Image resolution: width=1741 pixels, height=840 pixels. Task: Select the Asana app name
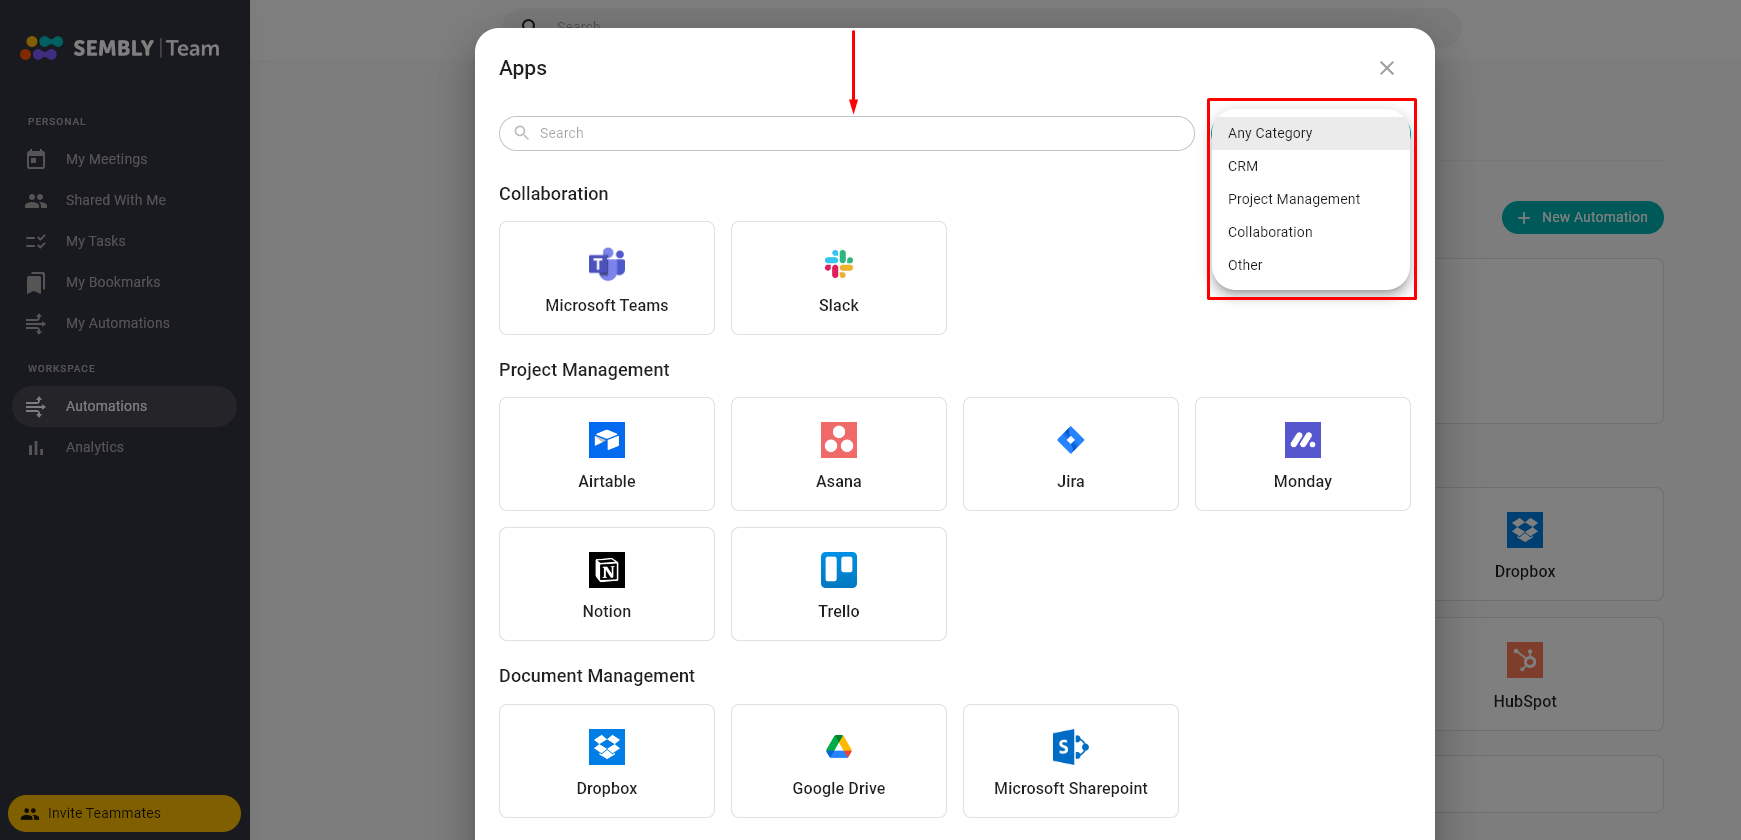click(839, 481)
